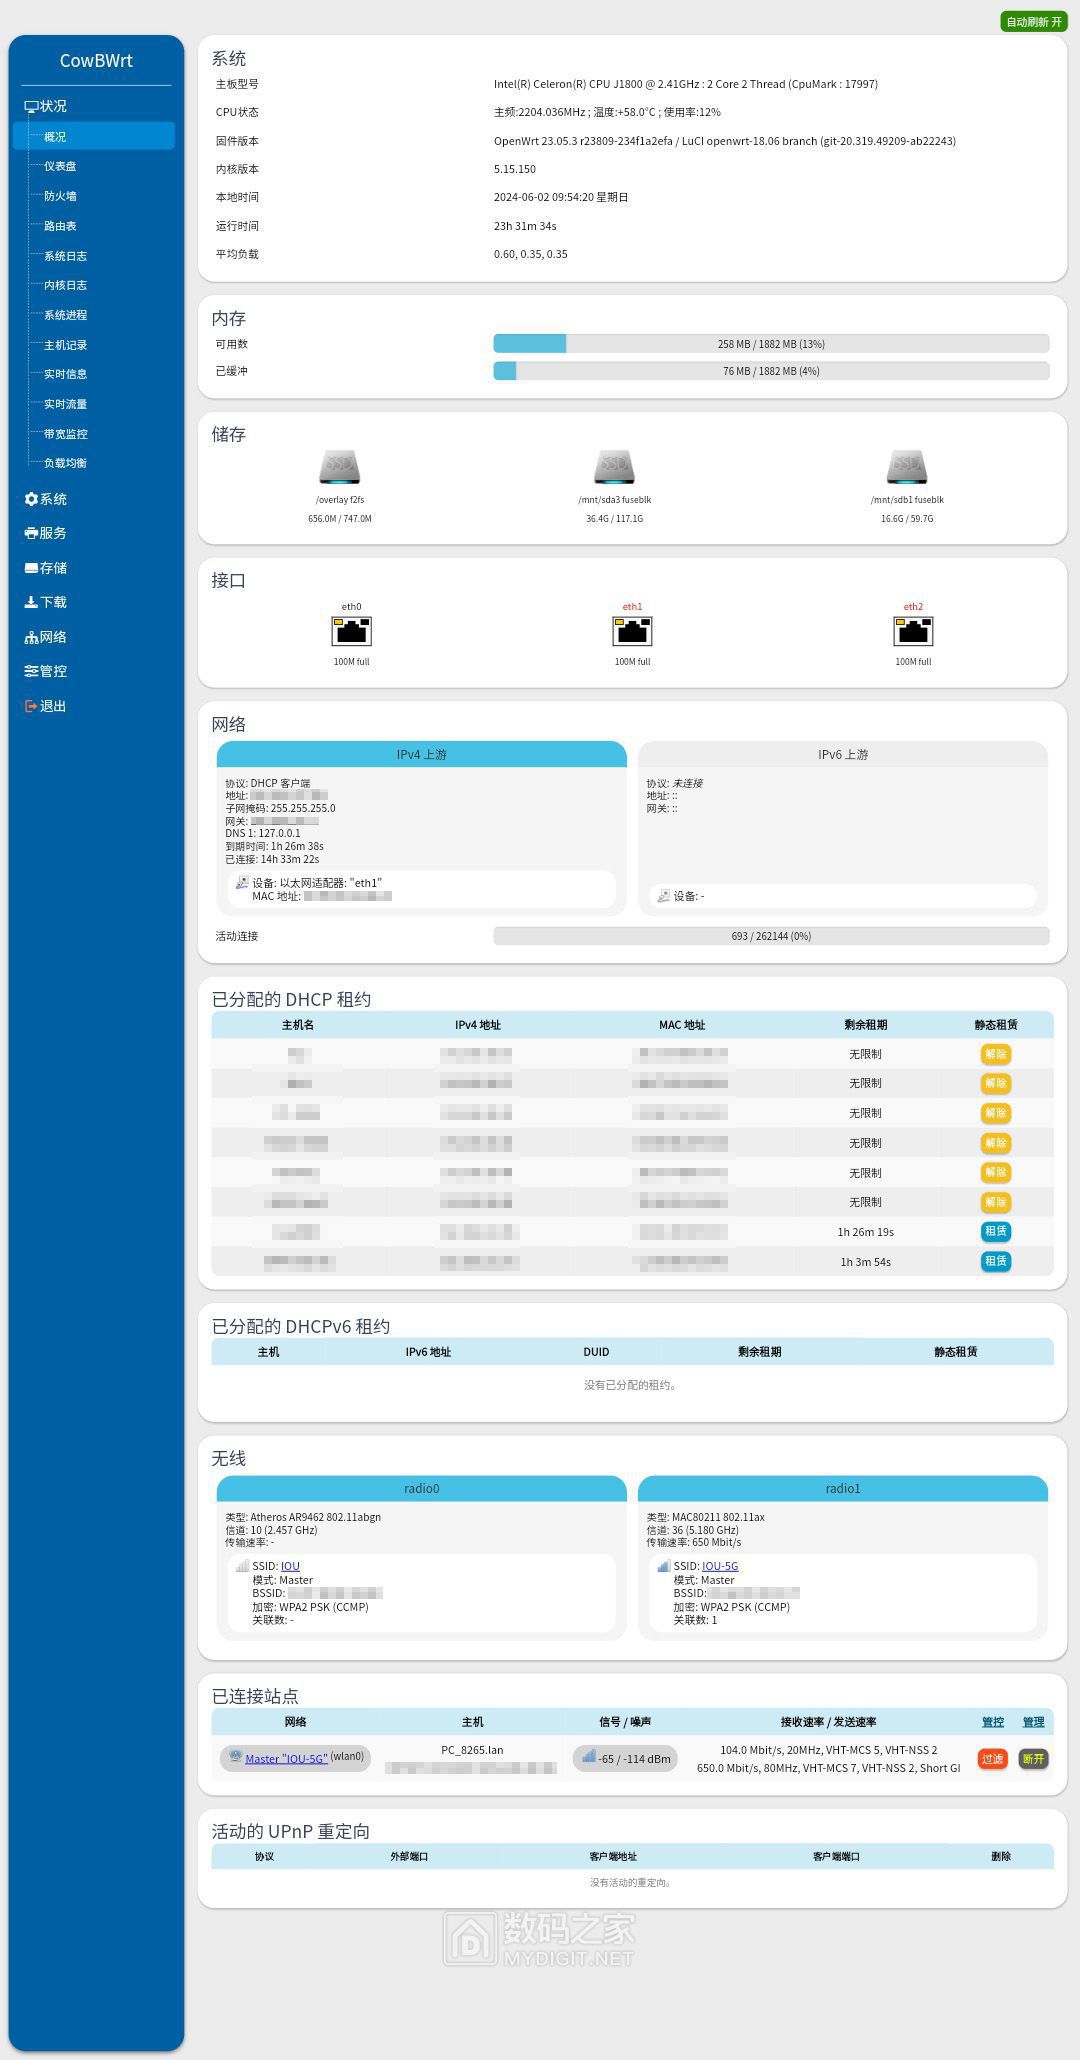Click the /mnt/sda3 SSD drive icon

(614, 468)
